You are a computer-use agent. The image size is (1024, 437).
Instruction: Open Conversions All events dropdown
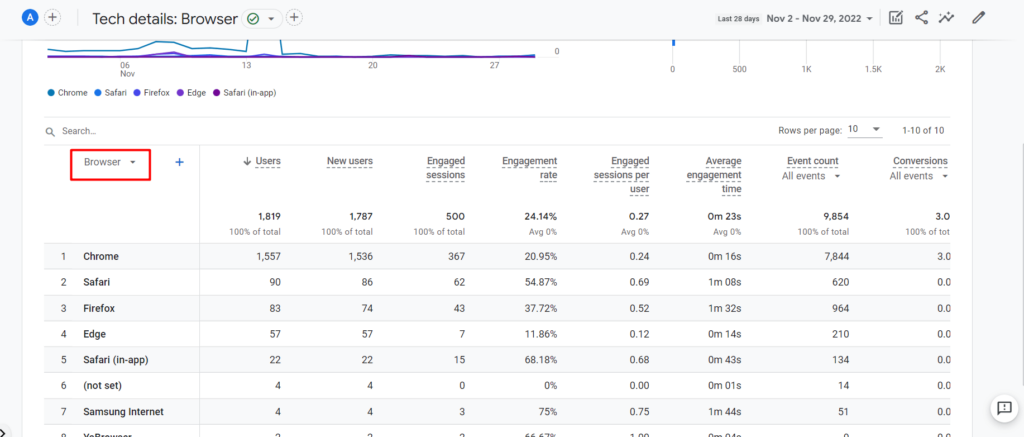coord(918,176)
